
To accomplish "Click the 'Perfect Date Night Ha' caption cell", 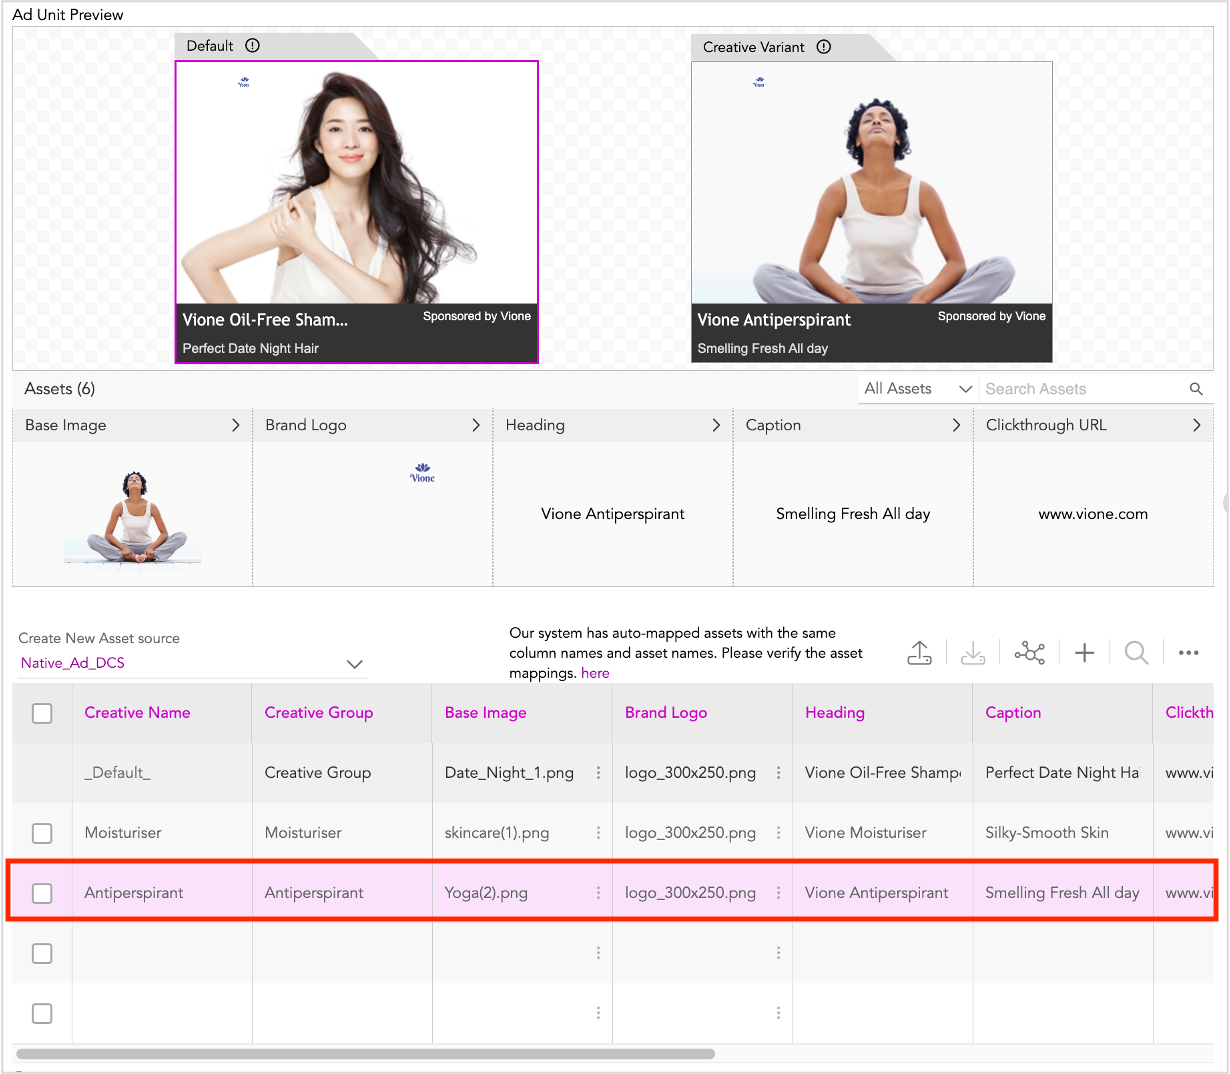I will click(1062, 773).
